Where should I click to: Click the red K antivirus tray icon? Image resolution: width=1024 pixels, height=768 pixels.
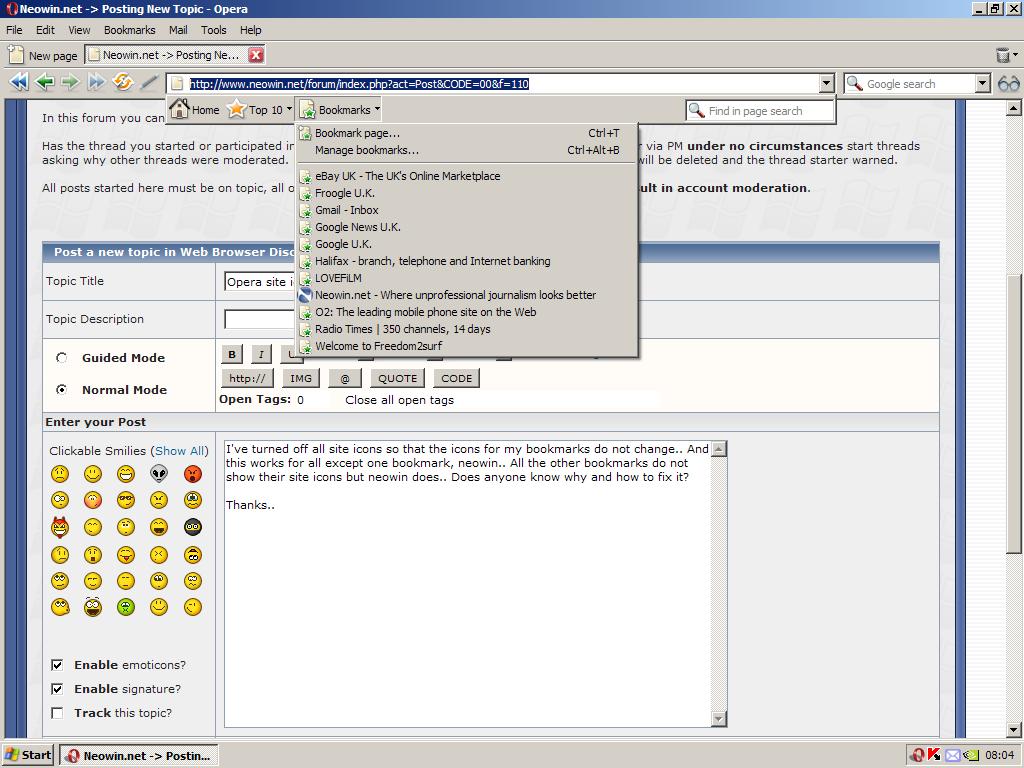pos(935,755)
